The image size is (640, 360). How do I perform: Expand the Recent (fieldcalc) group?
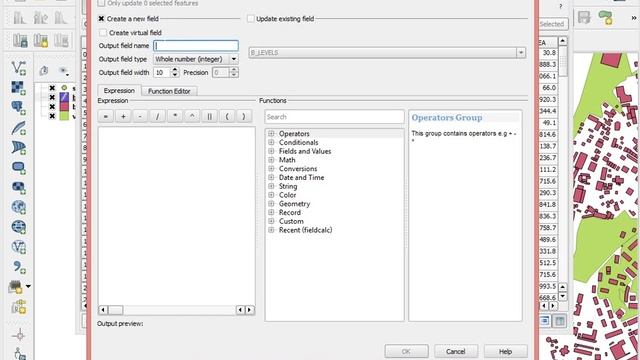(271, 230)
